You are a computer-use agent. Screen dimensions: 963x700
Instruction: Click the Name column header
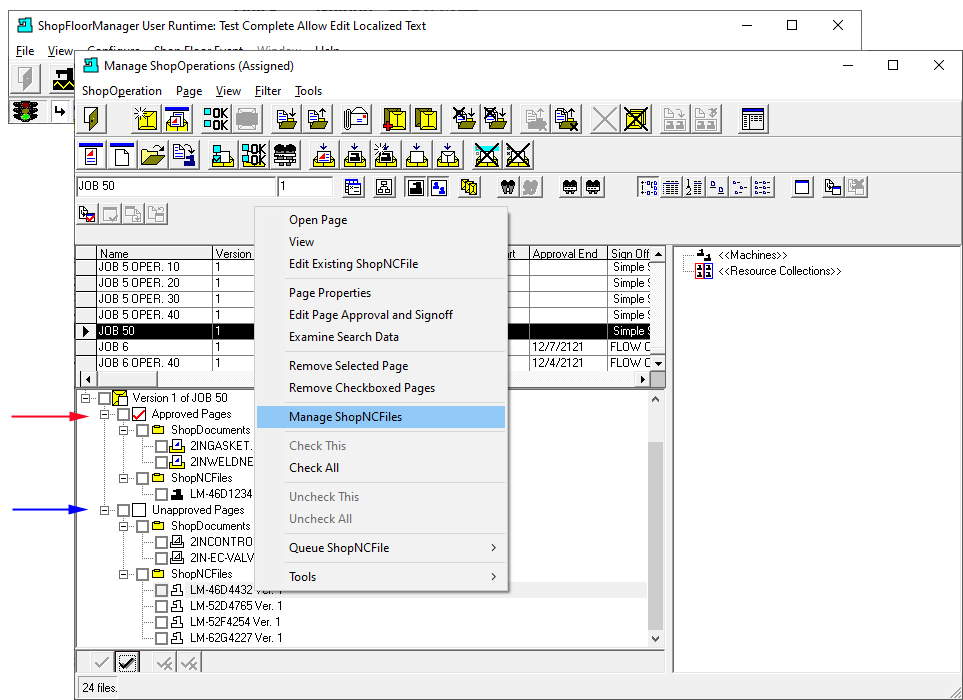point(155,254)
